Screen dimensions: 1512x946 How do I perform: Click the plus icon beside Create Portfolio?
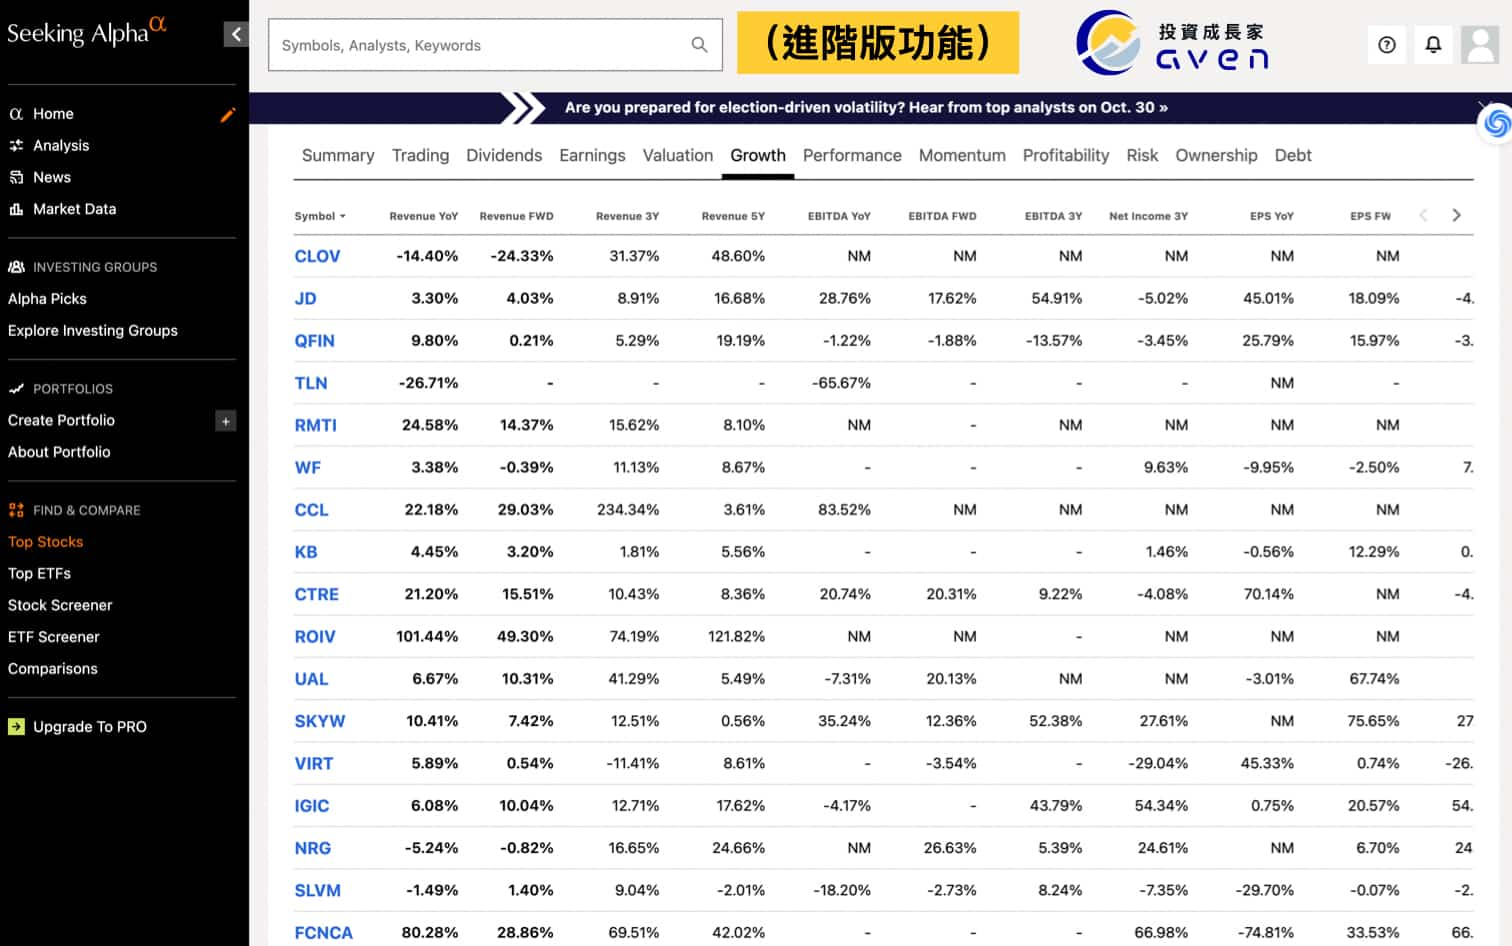[226, 421]
